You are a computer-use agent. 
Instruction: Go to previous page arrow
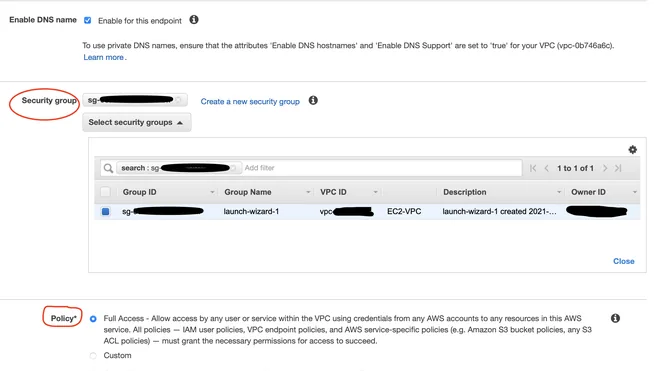tap(546, 168)
